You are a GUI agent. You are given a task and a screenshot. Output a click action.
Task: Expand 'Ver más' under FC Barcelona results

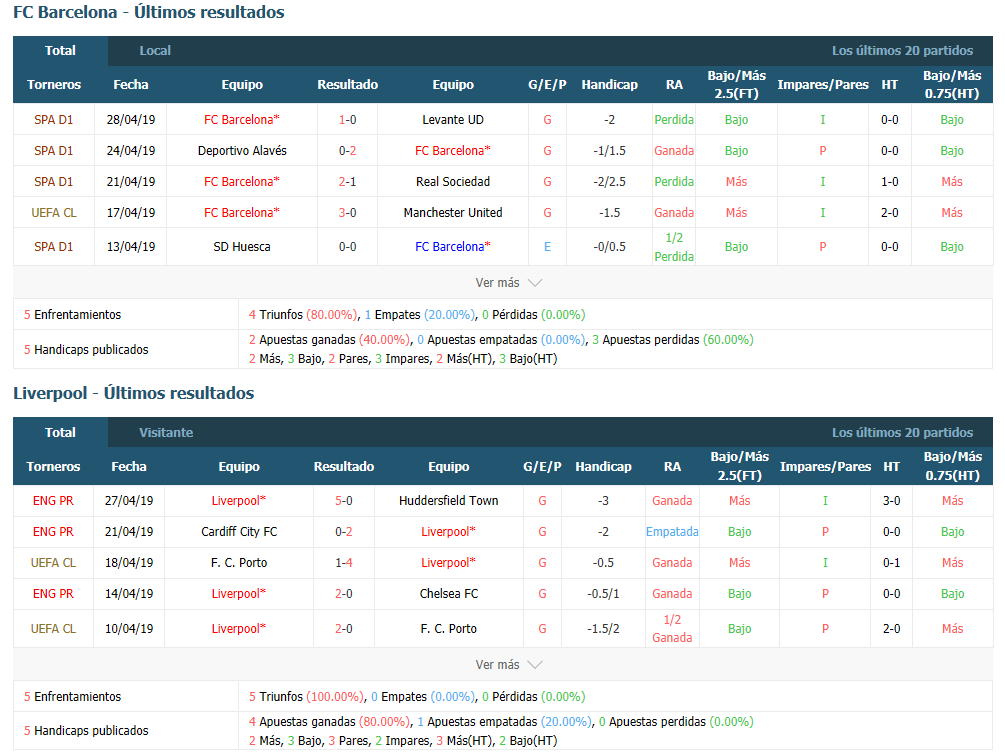[509, 283]
